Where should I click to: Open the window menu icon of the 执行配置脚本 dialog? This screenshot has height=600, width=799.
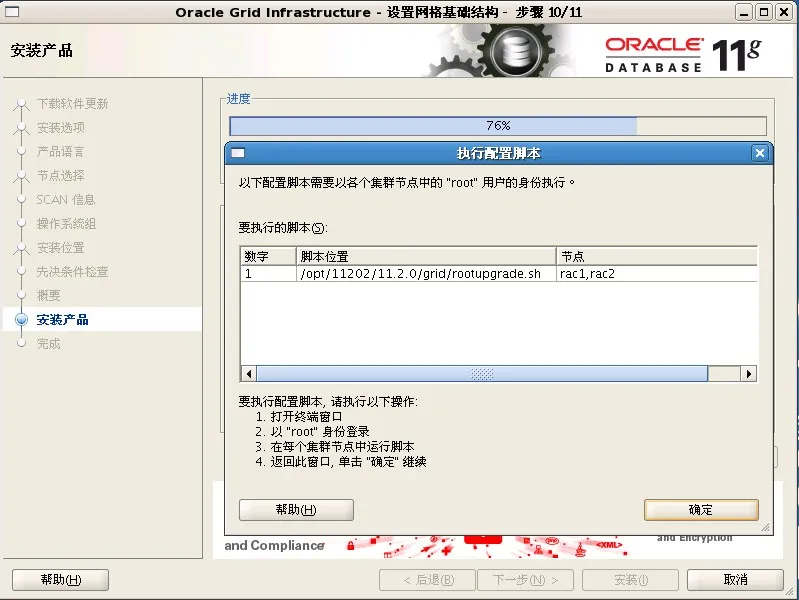pyautogui.click(x=238, y=153)
